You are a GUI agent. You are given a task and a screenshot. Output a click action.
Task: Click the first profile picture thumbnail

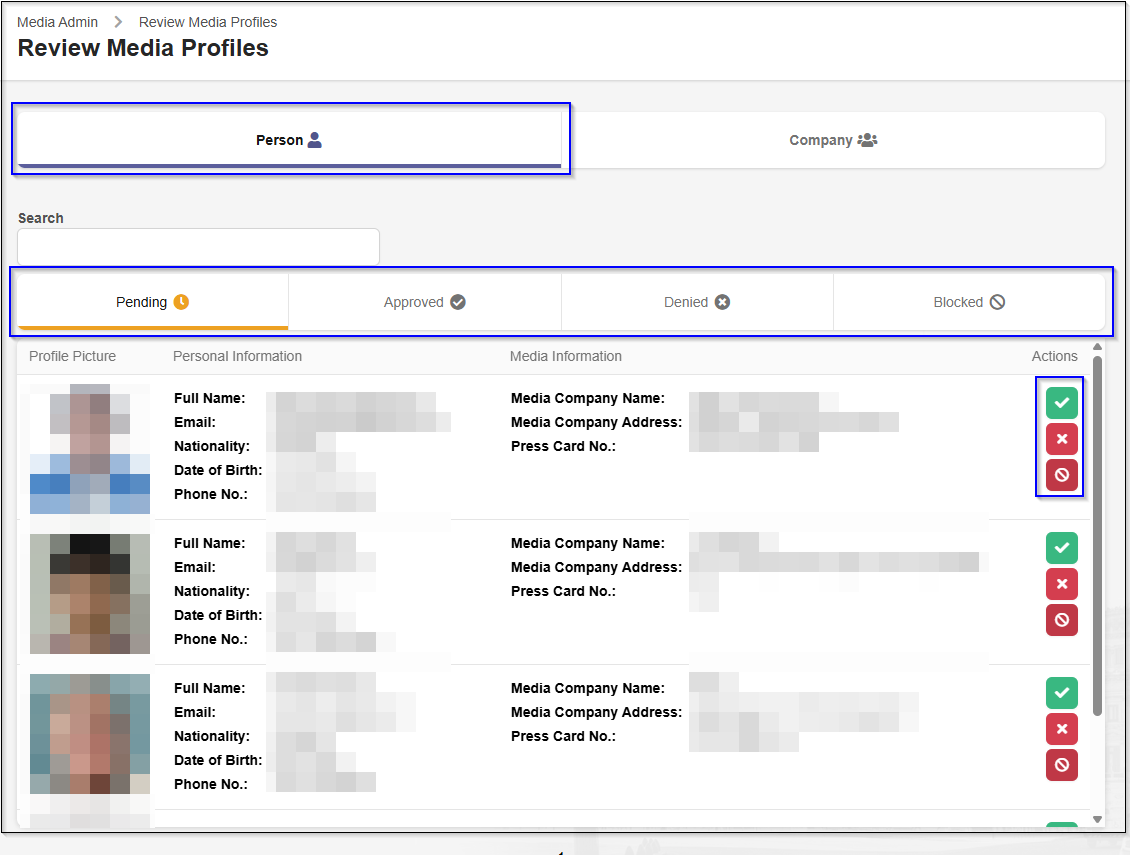pyautogui.click(x=90, y=448)
